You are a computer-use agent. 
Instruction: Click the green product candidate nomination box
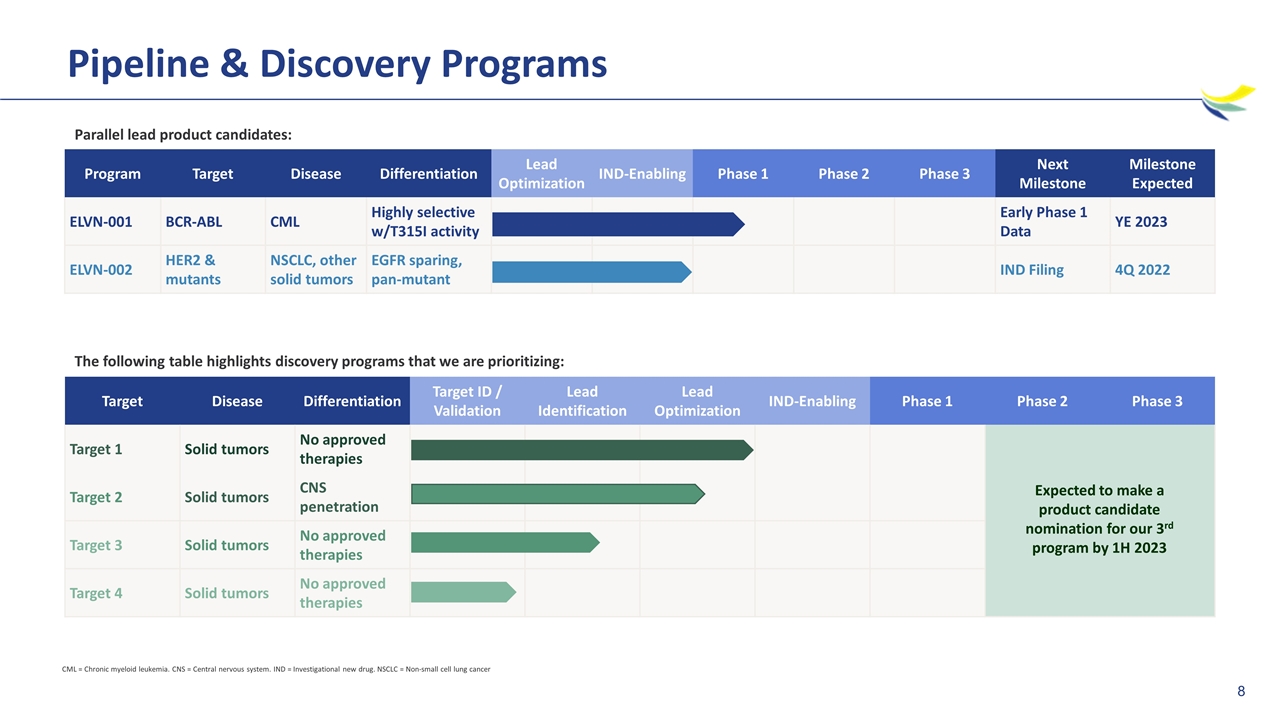coord(1100,520)
